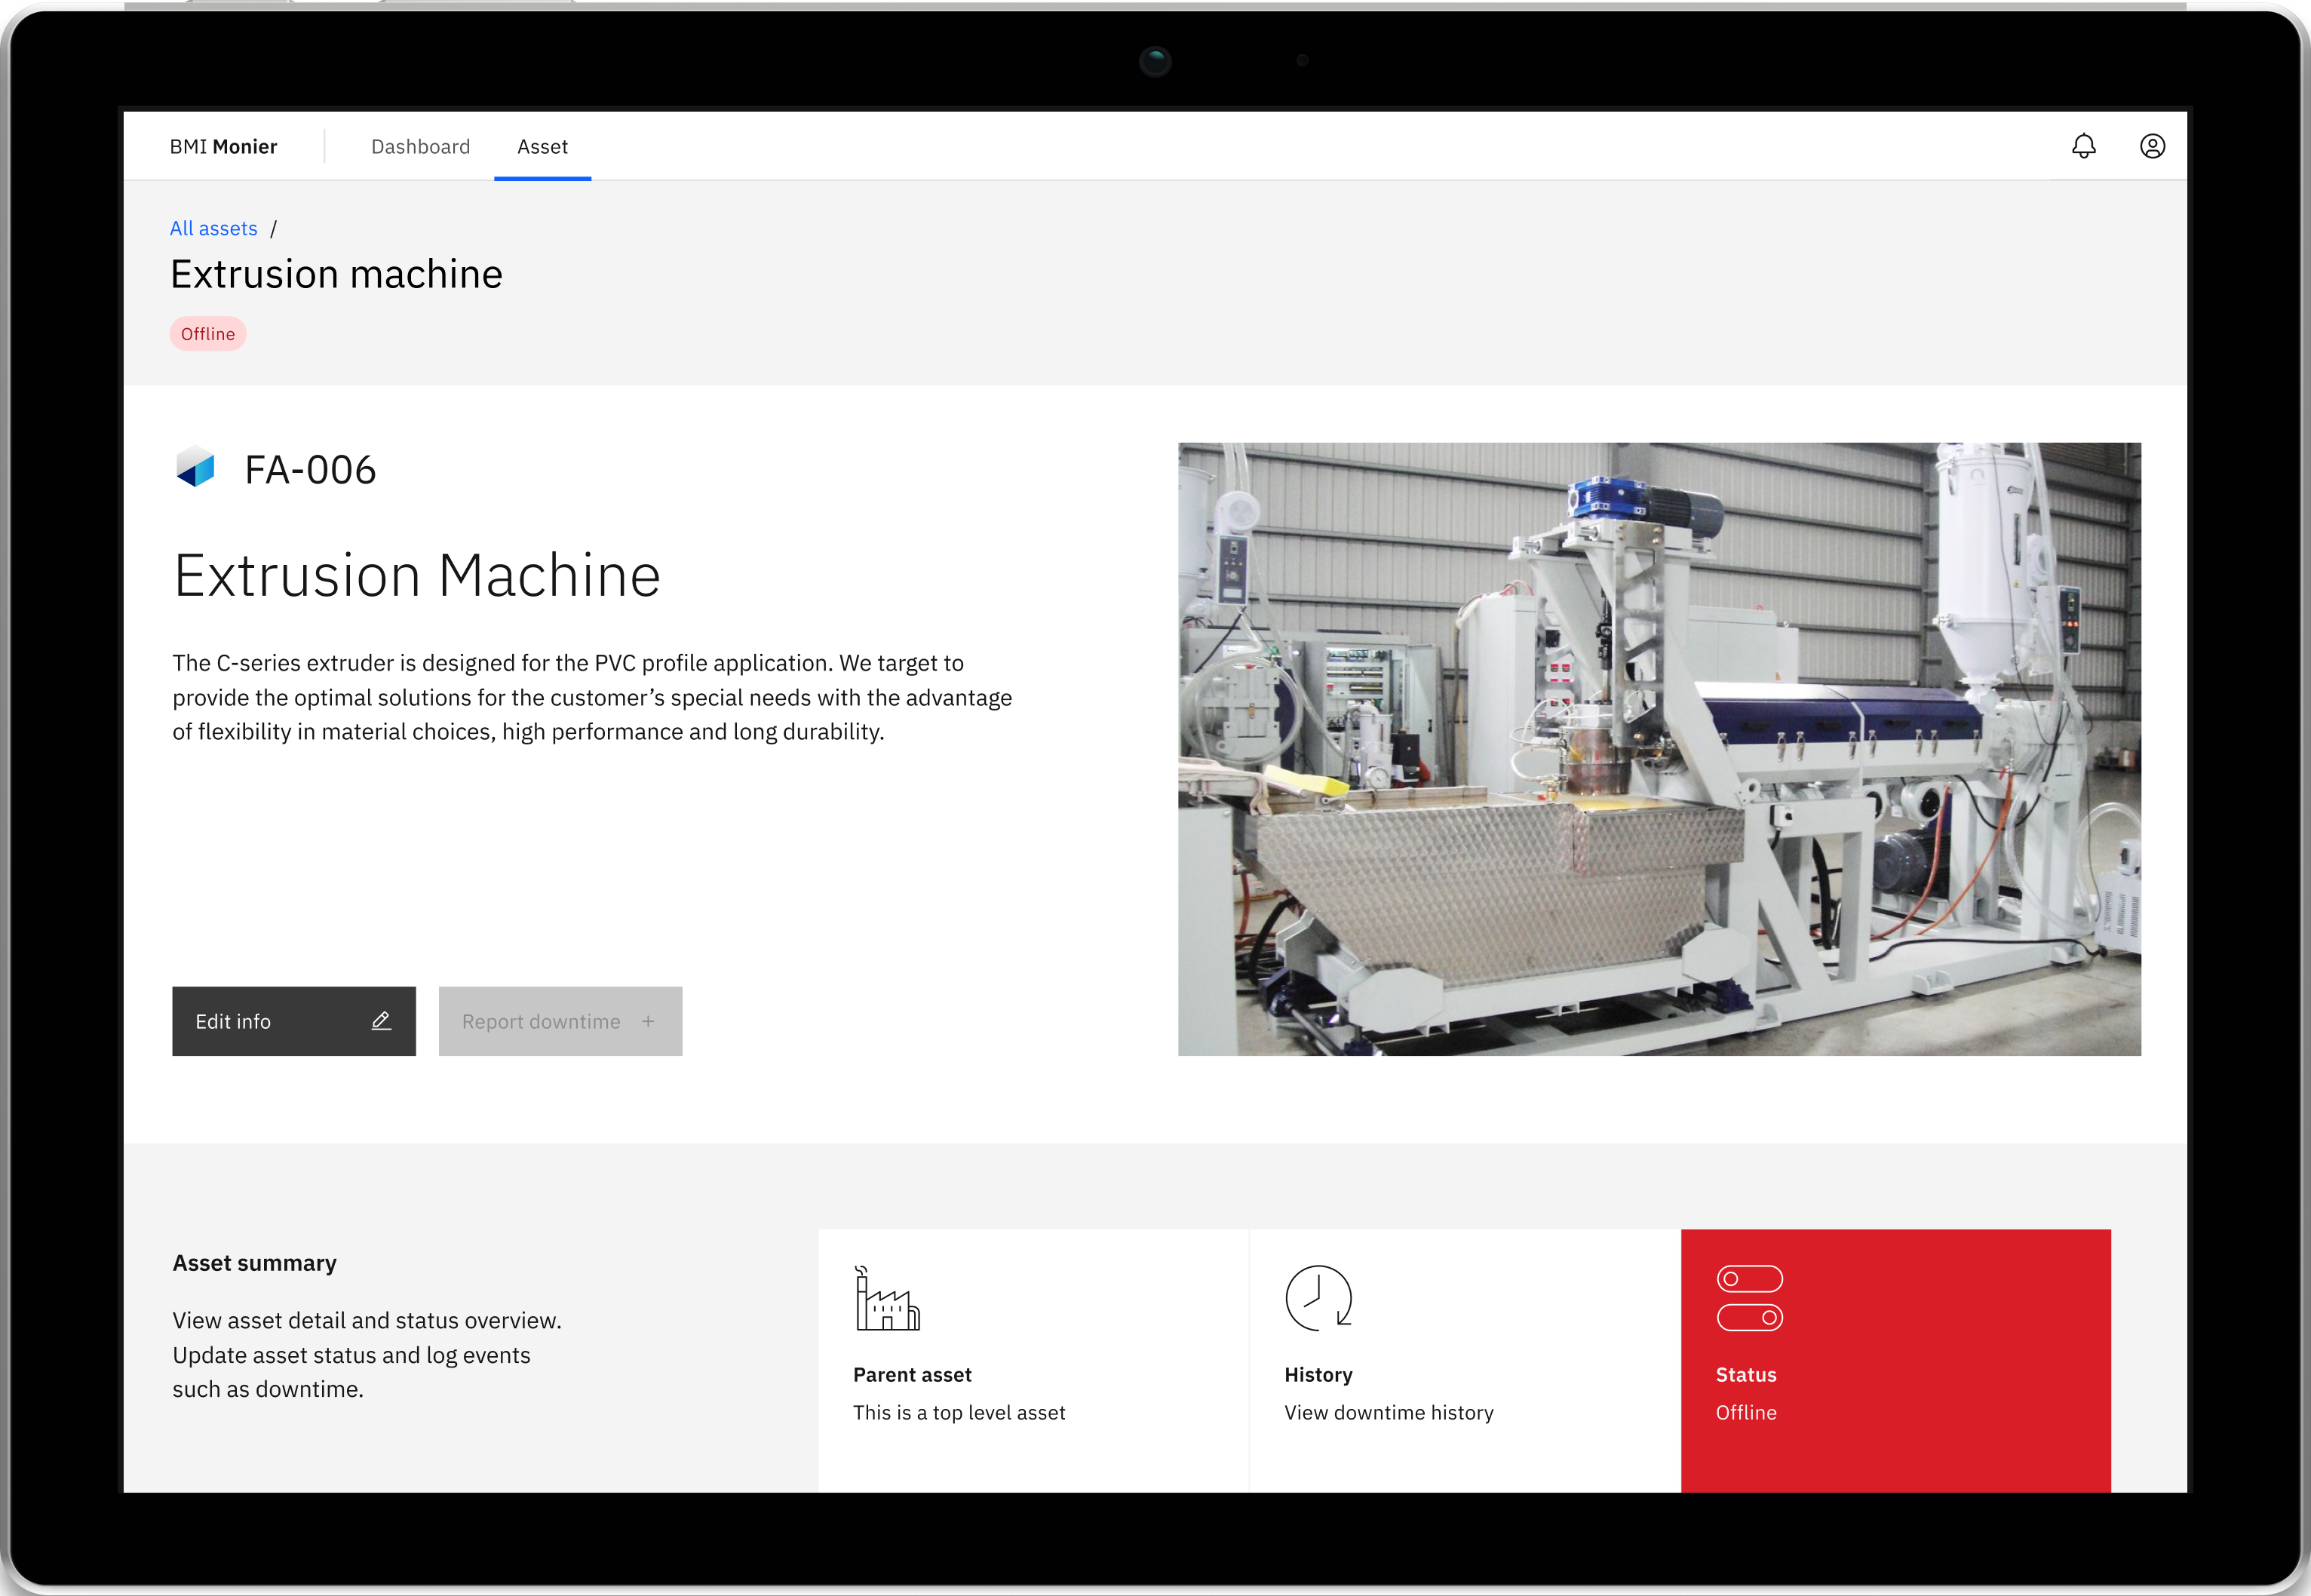
Task: Open the notifications bell icon
Action: tap(2083, 146)
